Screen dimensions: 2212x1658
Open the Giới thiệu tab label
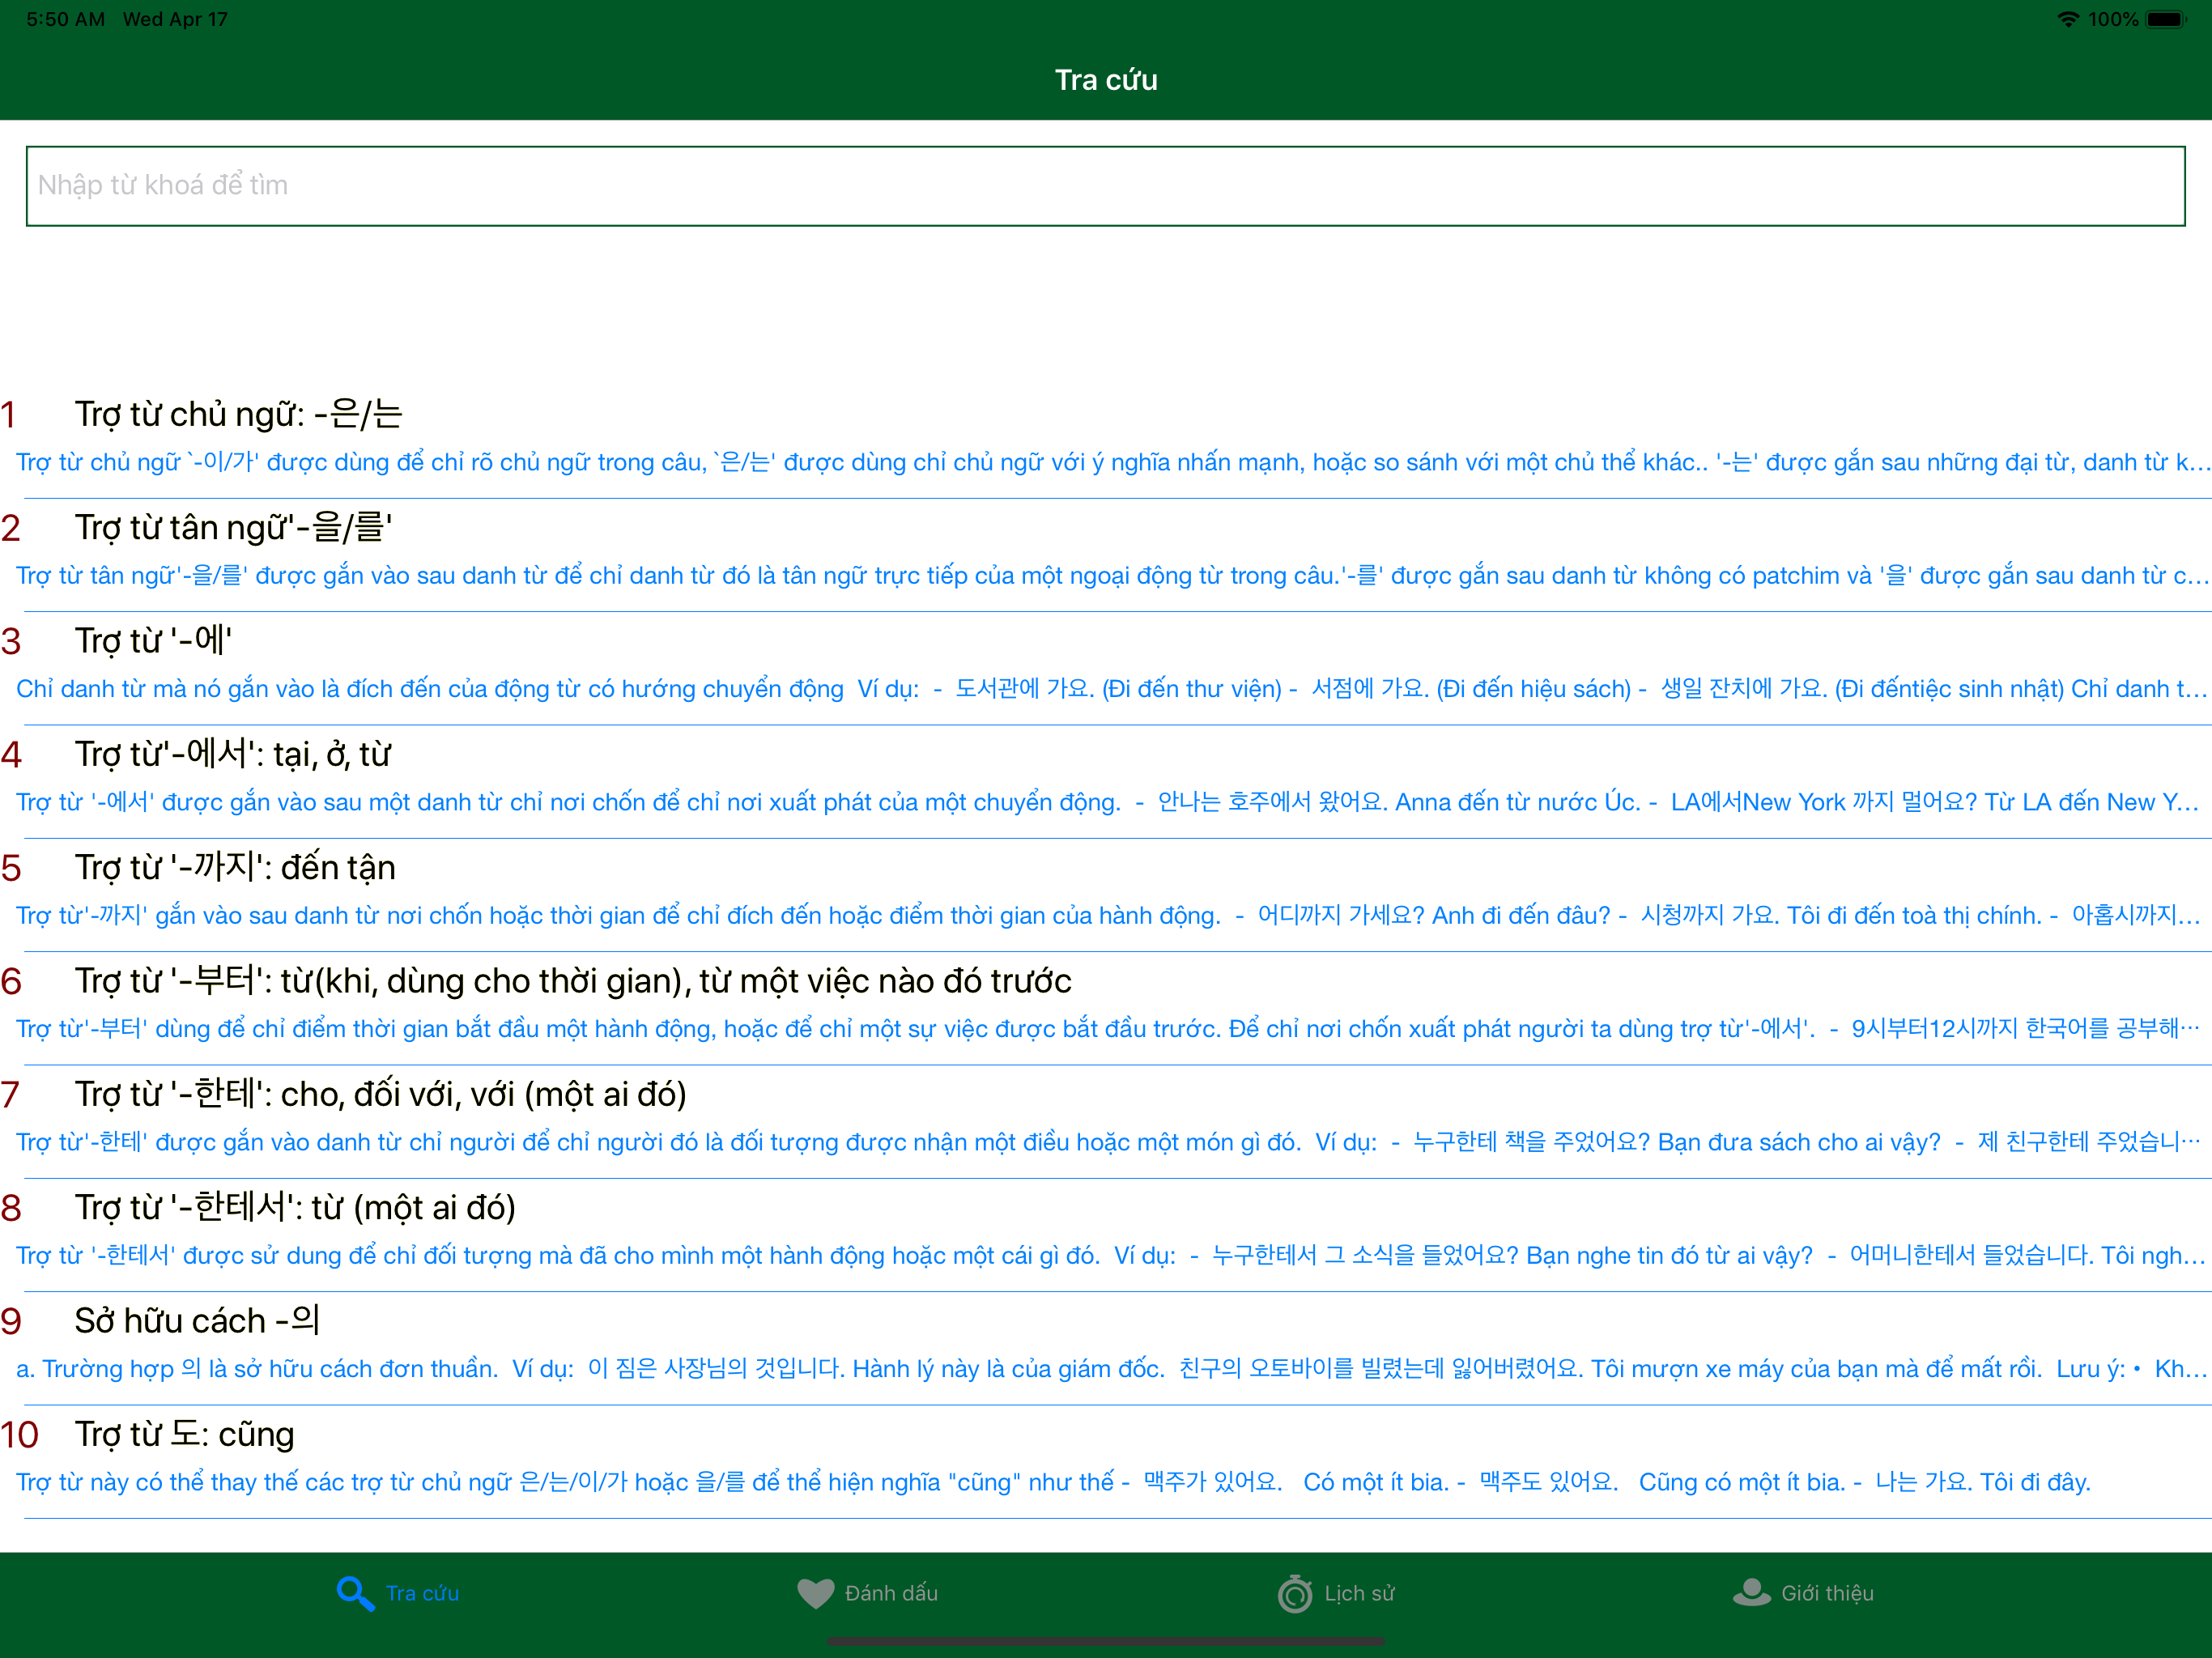pos(1827,1593)
